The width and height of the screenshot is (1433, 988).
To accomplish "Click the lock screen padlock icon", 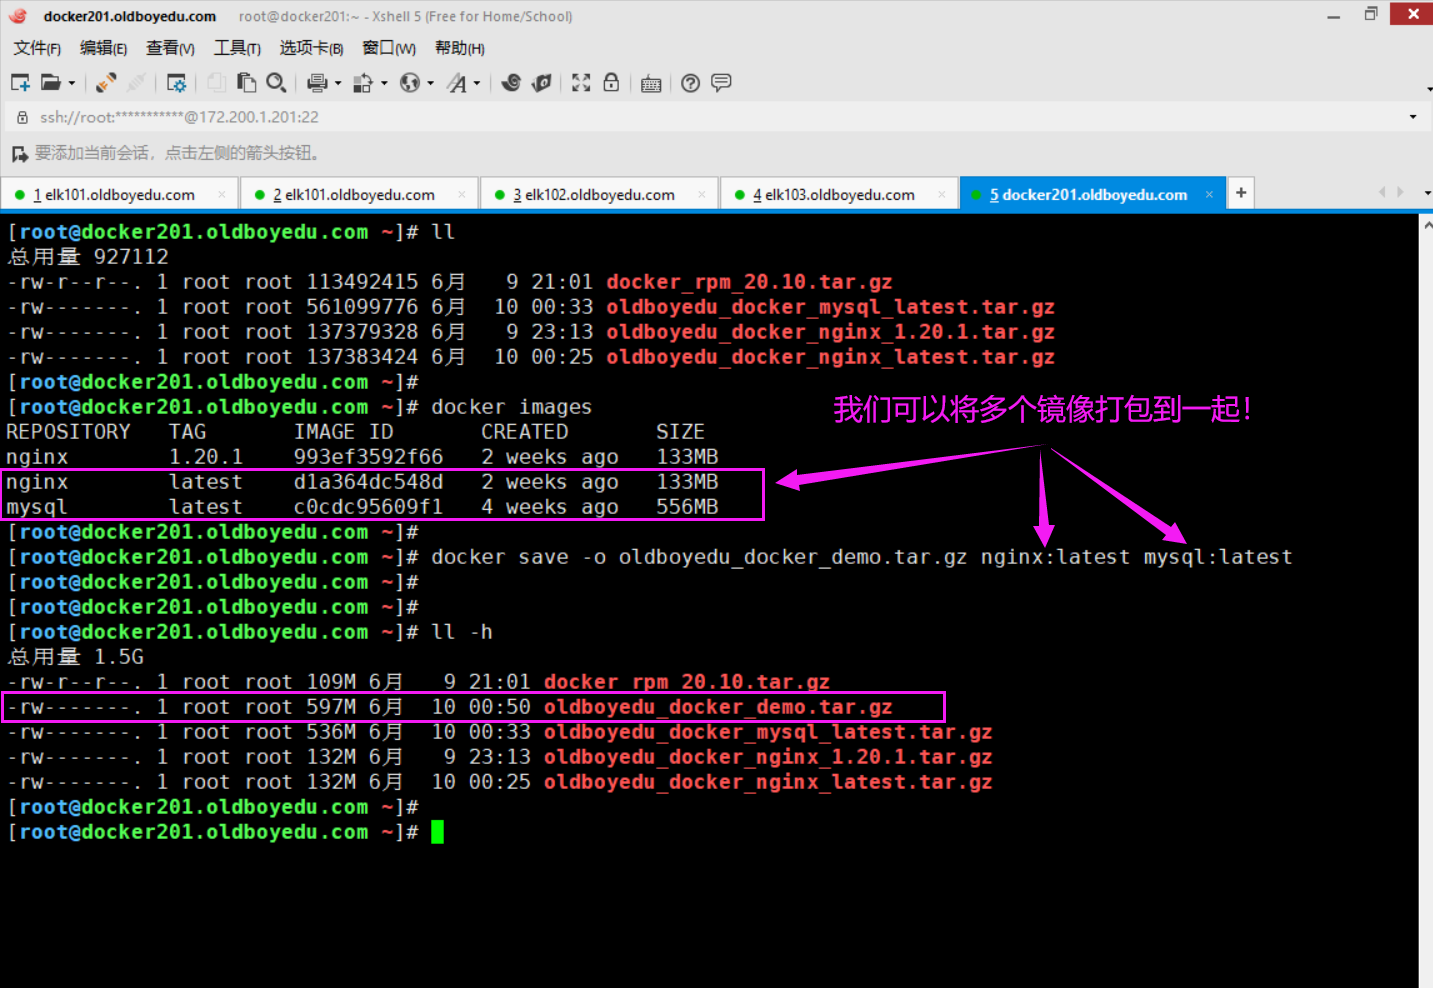I will pos(611,83).
